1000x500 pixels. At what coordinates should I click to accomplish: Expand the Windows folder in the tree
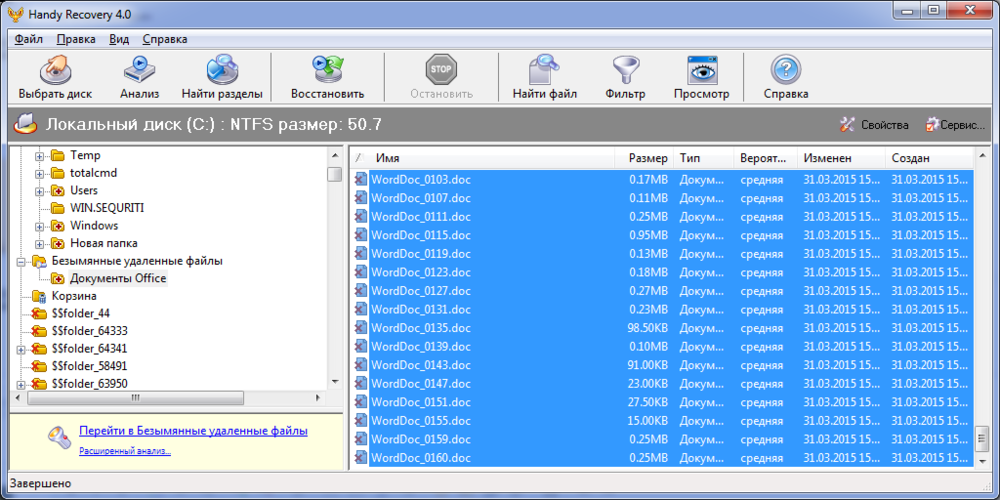(x=41, y=226)
